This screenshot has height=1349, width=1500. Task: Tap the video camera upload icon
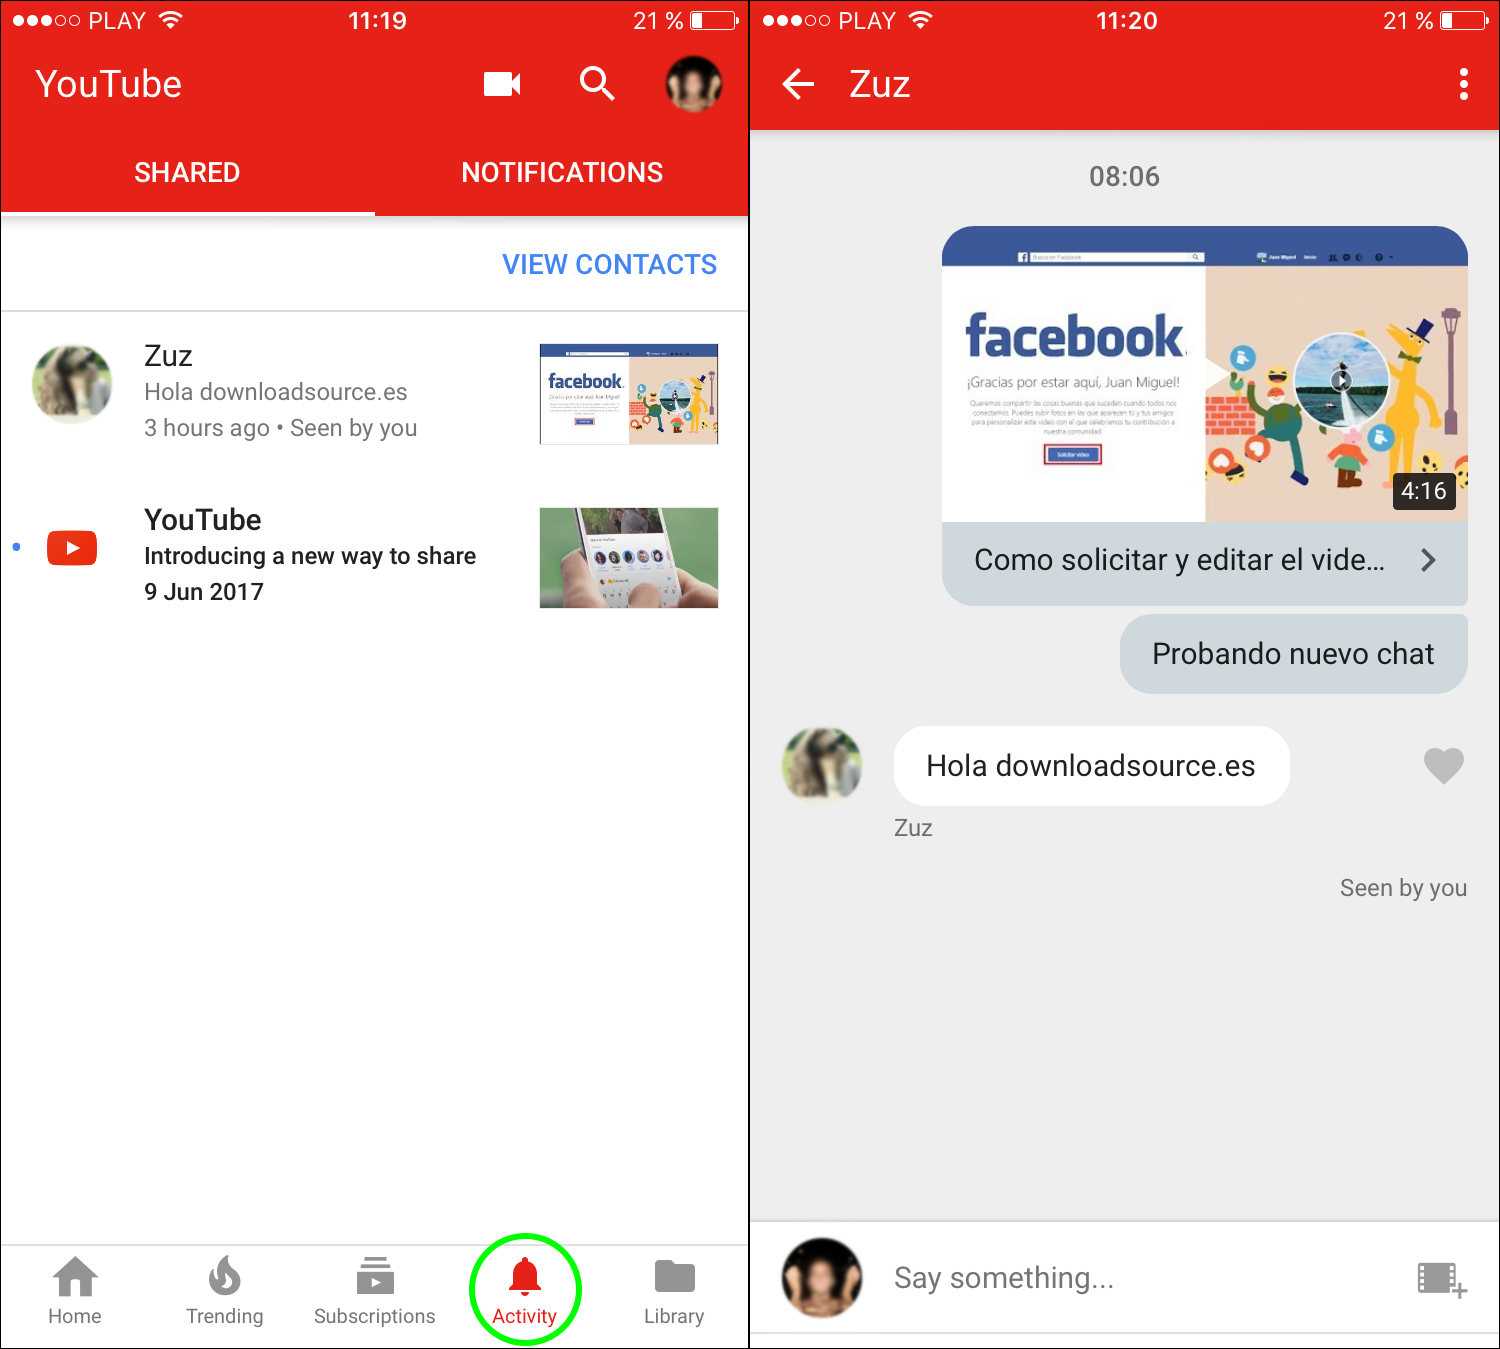(x=502, y=84)
